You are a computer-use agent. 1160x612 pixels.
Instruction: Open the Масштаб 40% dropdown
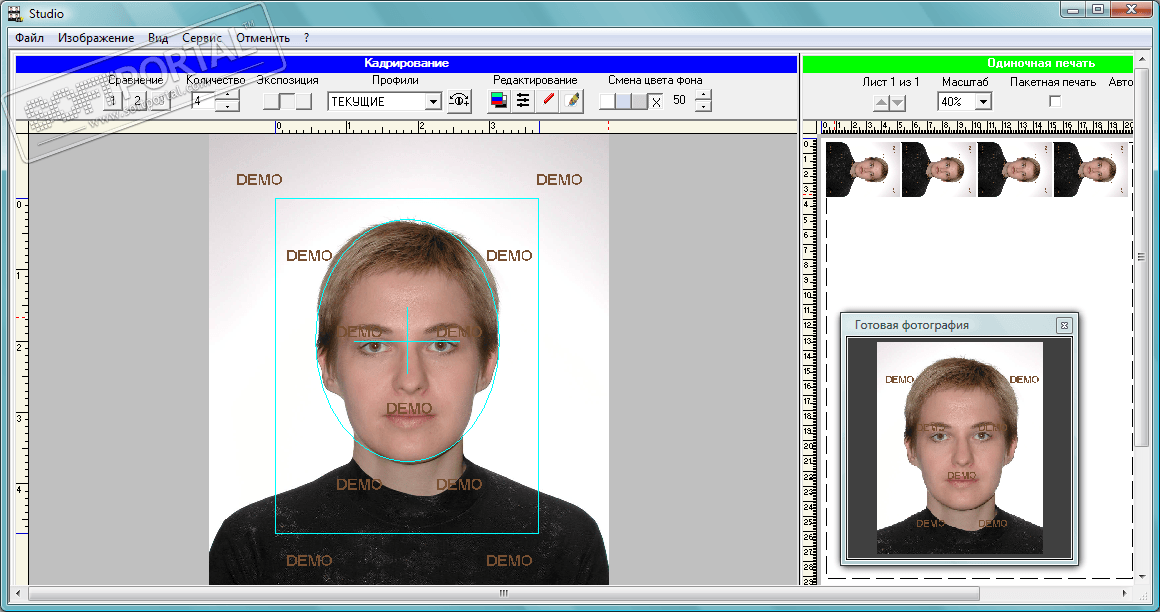(x=982, y=101)
